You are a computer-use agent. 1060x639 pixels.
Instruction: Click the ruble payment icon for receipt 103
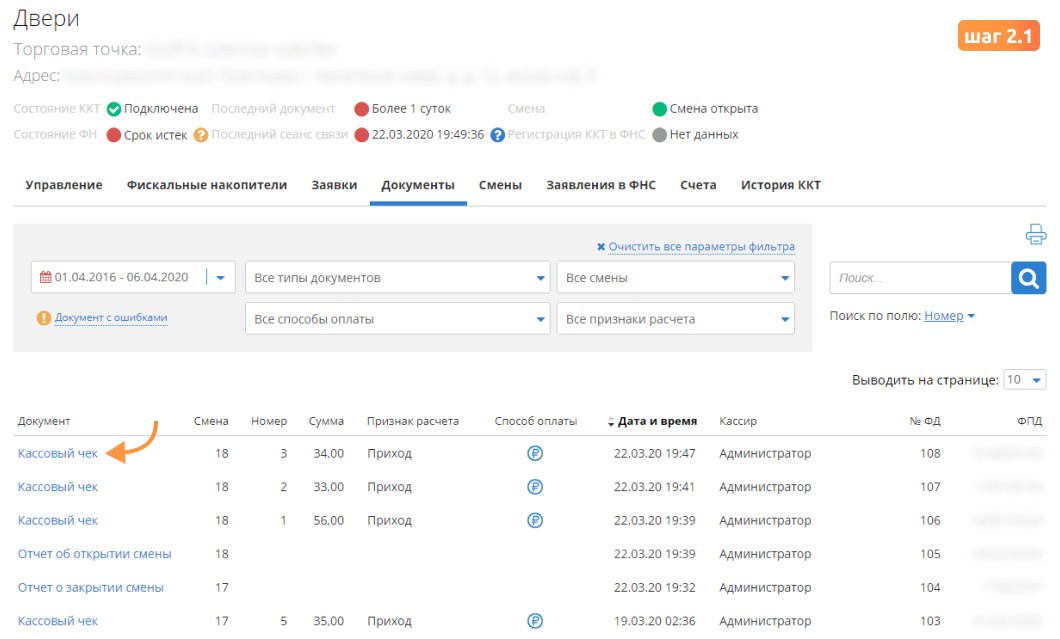coord(535,621)
